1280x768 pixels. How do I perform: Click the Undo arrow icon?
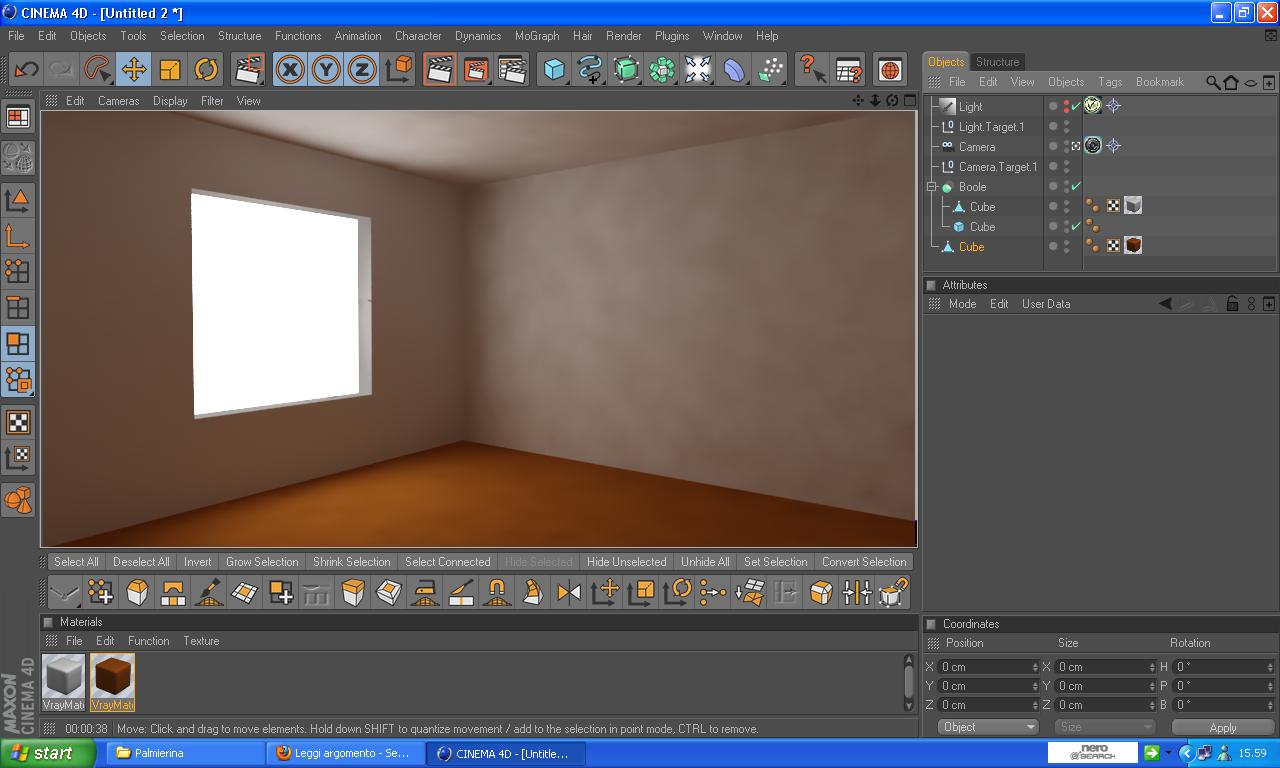pos(26,69)
